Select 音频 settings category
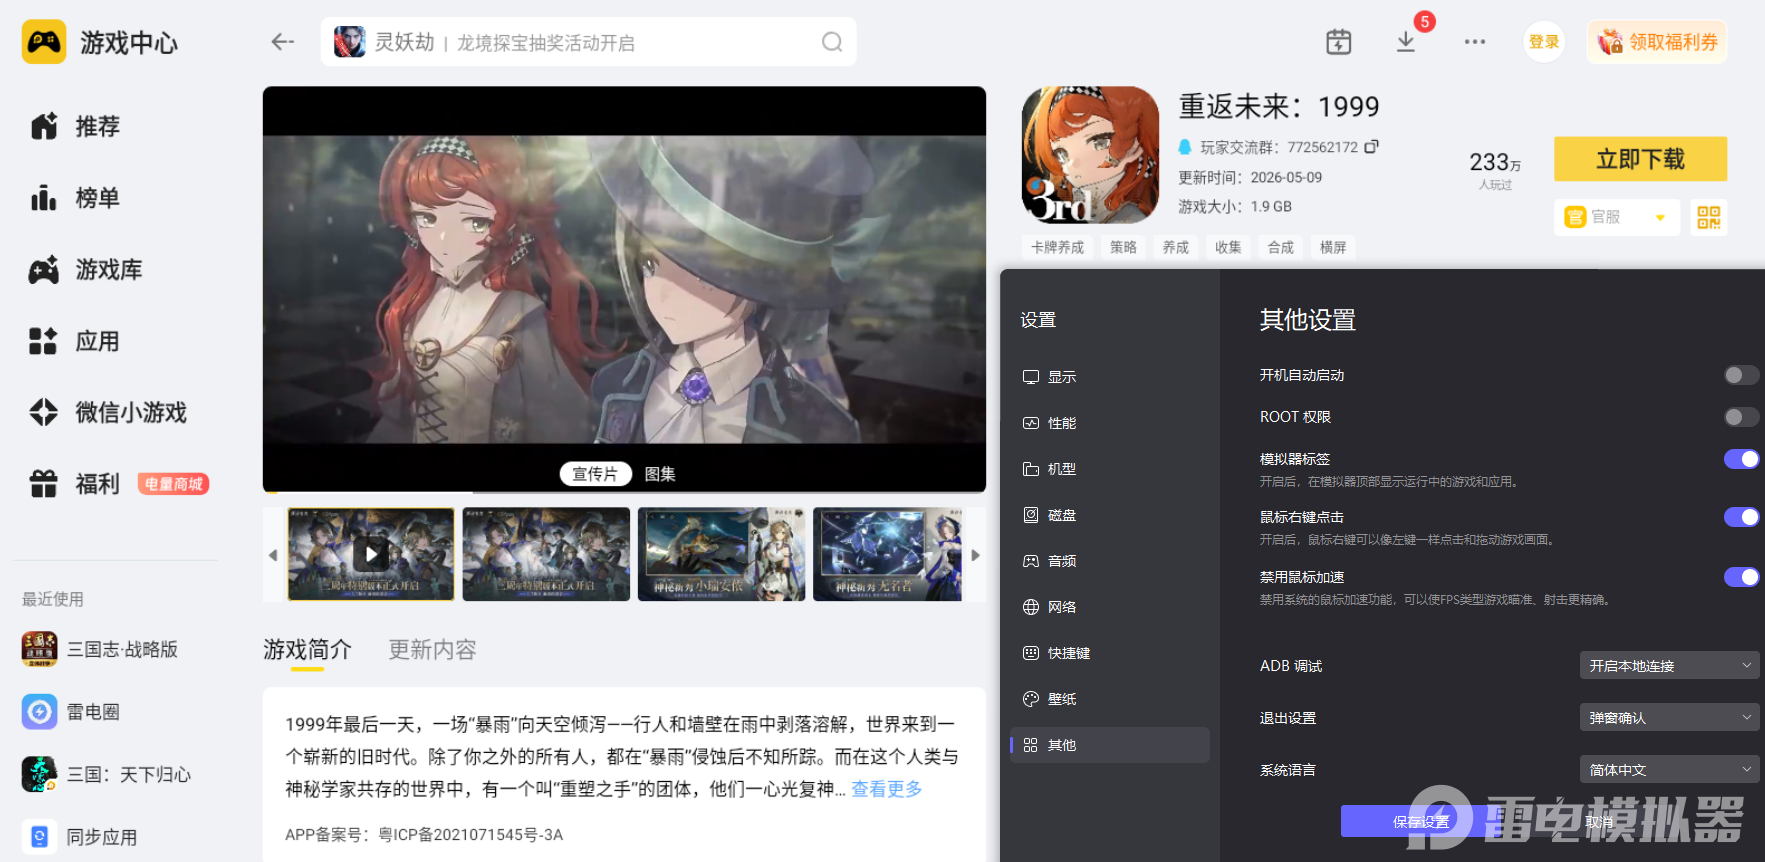Viewport: 1765px width, 862px height. 1110,561
